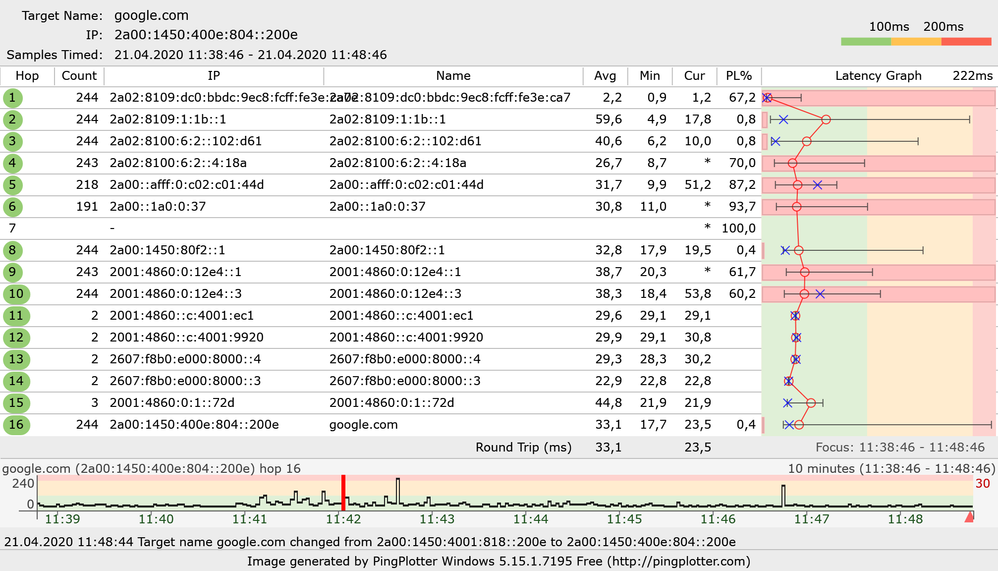The height and width of the screenshot is (571, 998).
Task: Sort by the IP column header
Action: coord(214,76)
